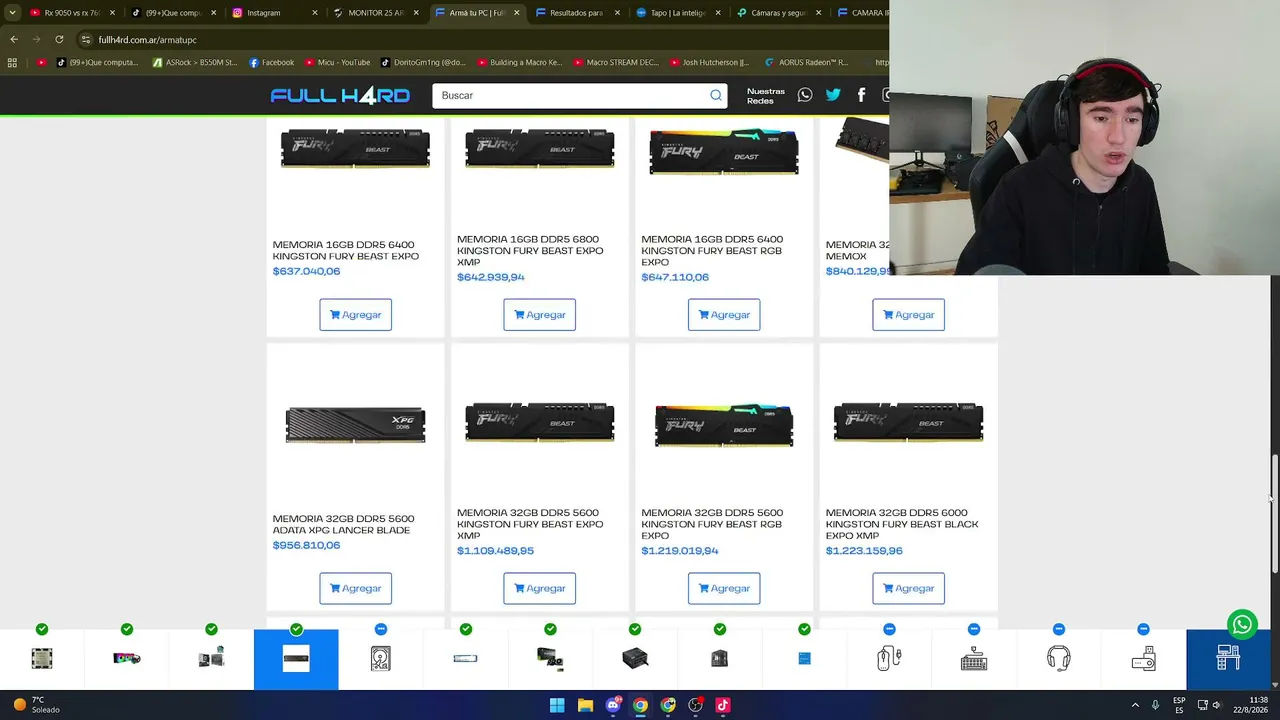This screenshot has height=720, width=1280.
Task: Switch to the MONITOR 25 tab
Action: click(375, 13)
